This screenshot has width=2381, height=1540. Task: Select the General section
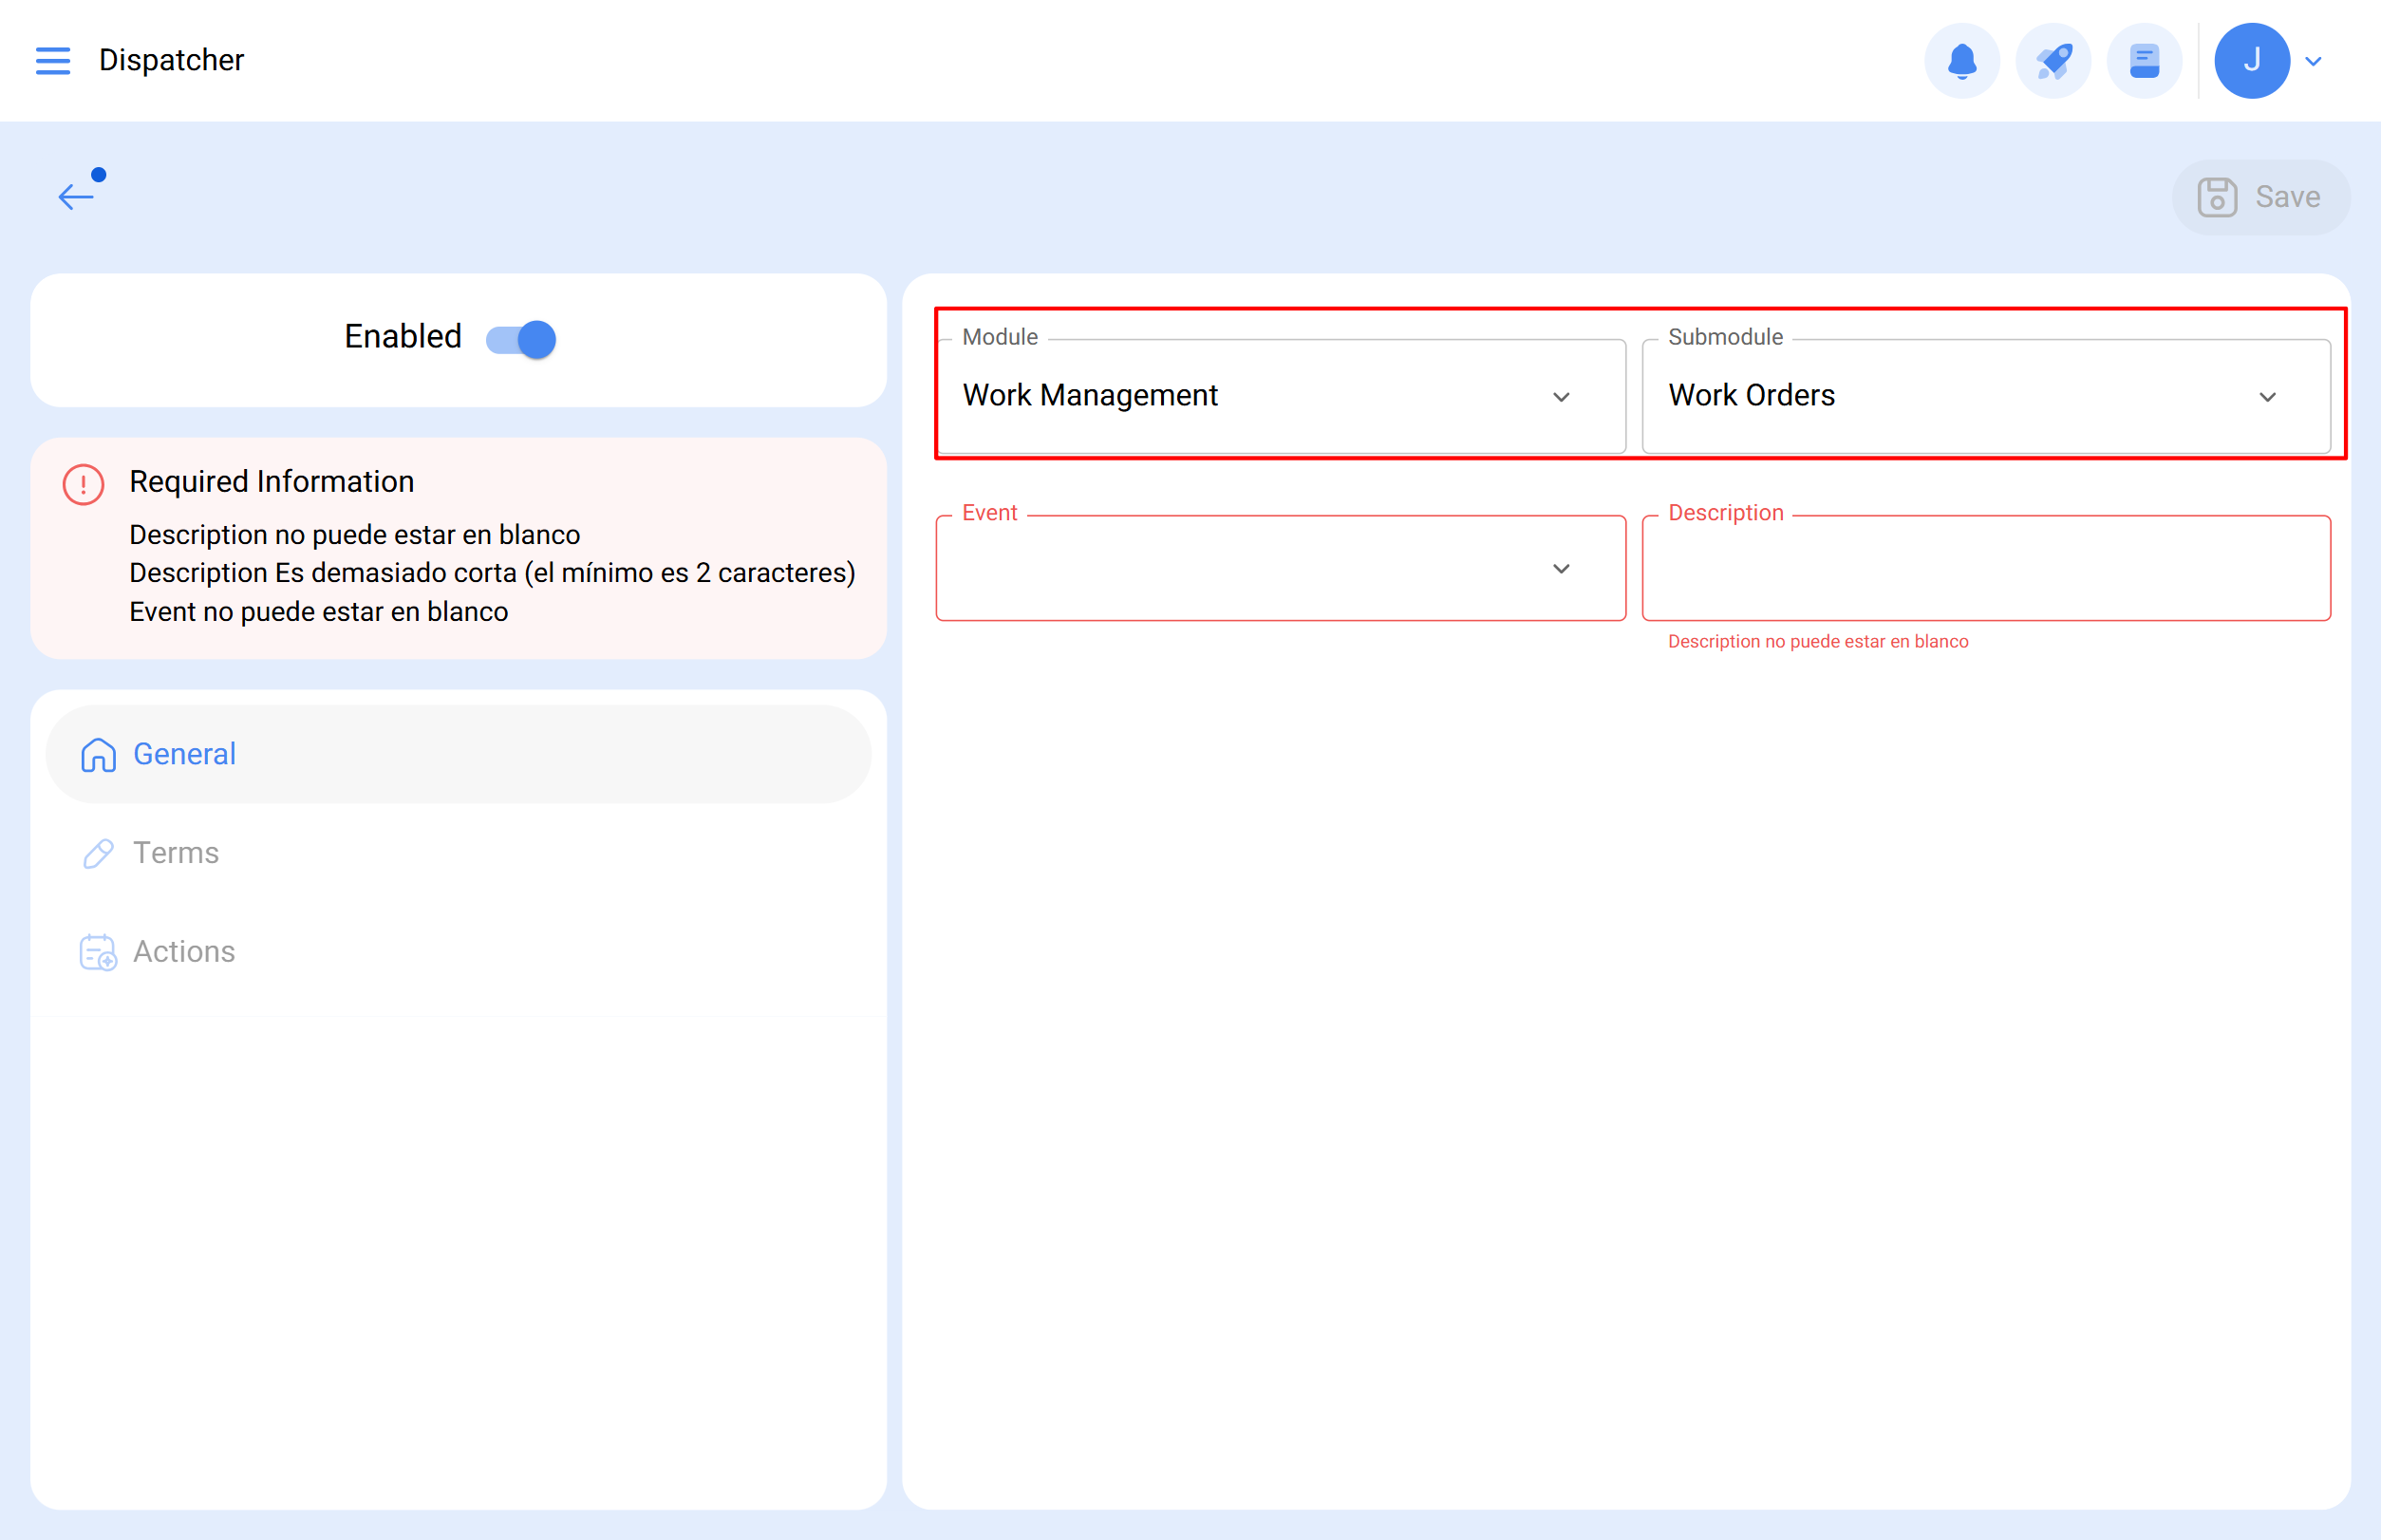184,755
